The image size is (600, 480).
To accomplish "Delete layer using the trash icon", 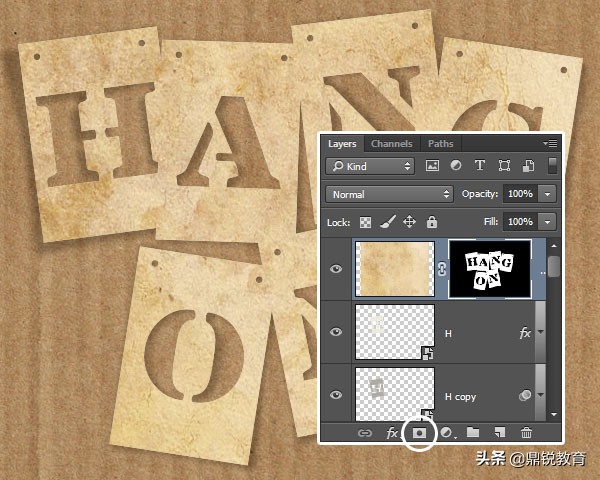I will 527,433.
